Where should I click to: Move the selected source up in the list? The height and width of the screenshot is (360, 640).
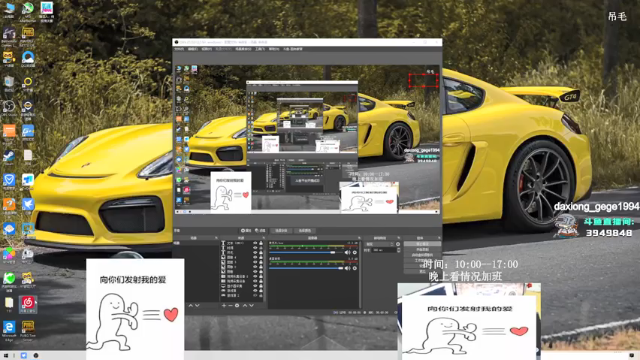pos(245,305)
